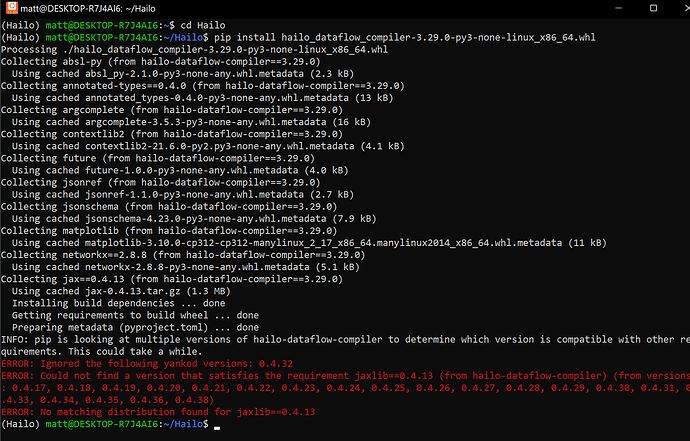The image size is (690, 441).
Task: Click the terminal cursor at the last prompt
Action: (x=214, y=425)
